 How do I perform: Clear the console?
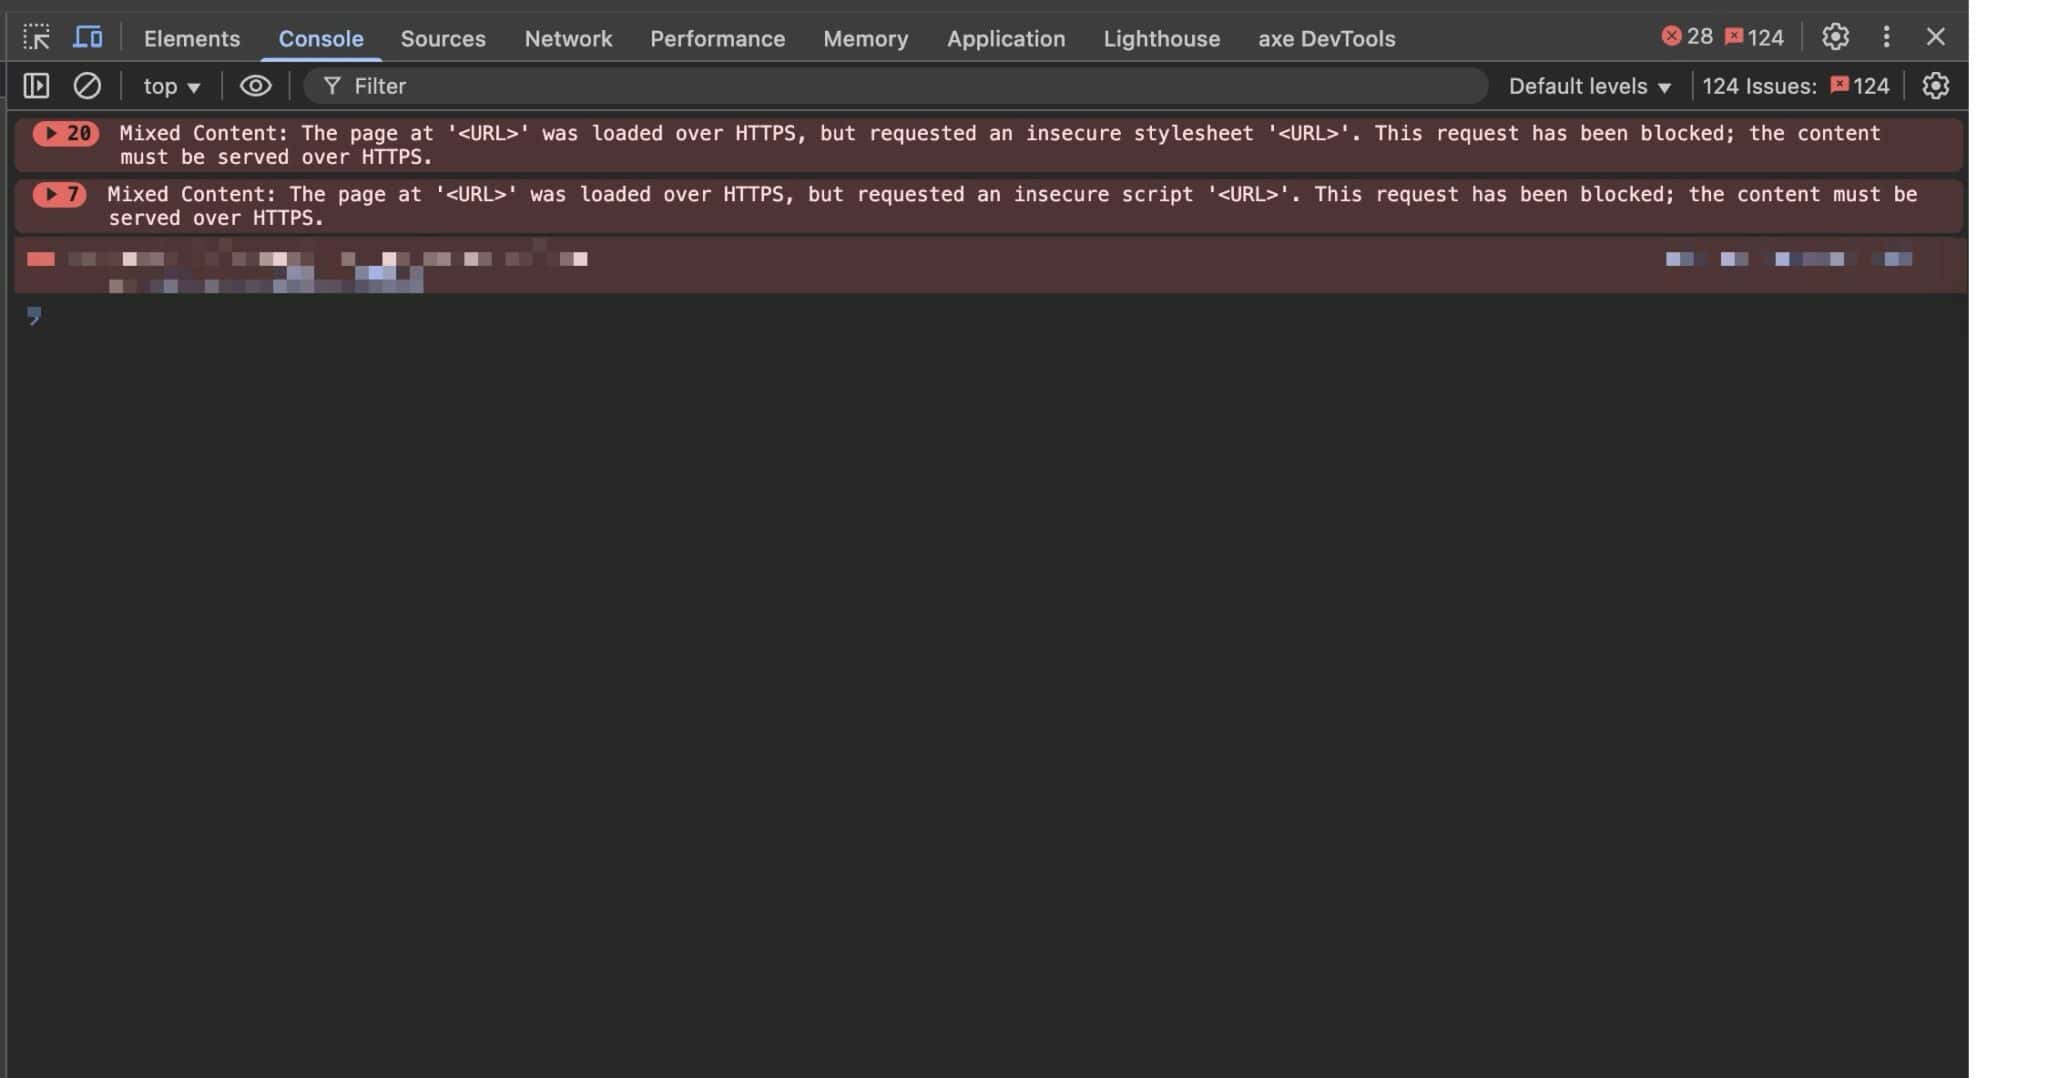pos(88,86)
